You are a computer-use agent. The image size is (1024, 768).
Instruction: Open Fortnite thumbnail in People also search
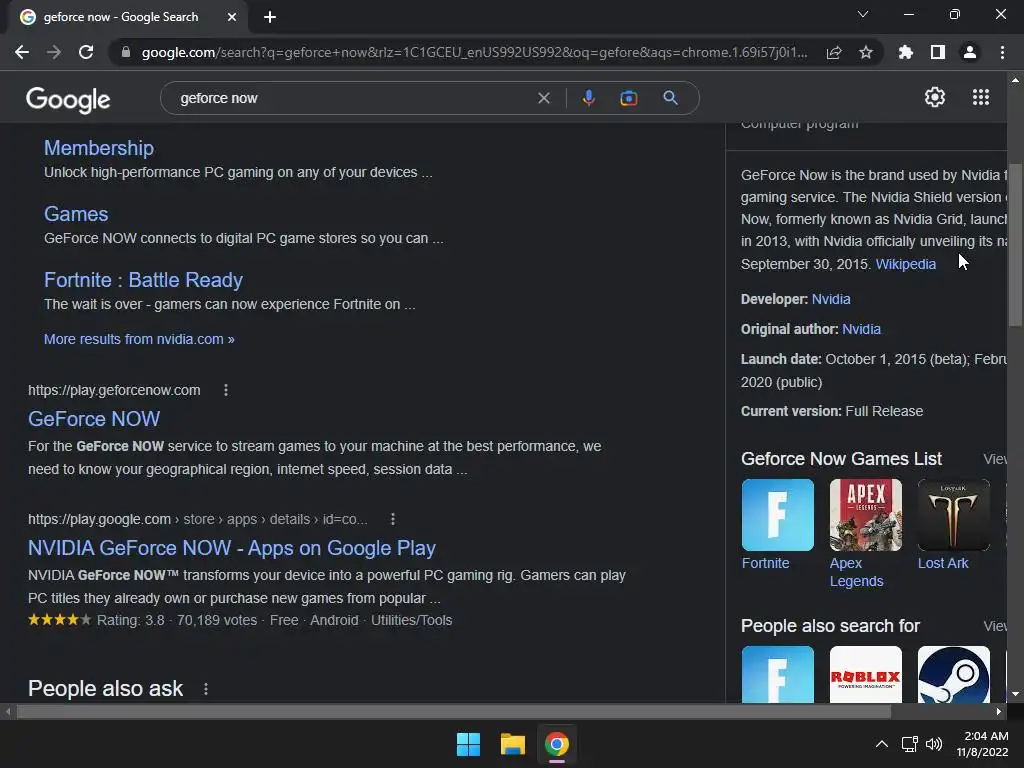778,675
